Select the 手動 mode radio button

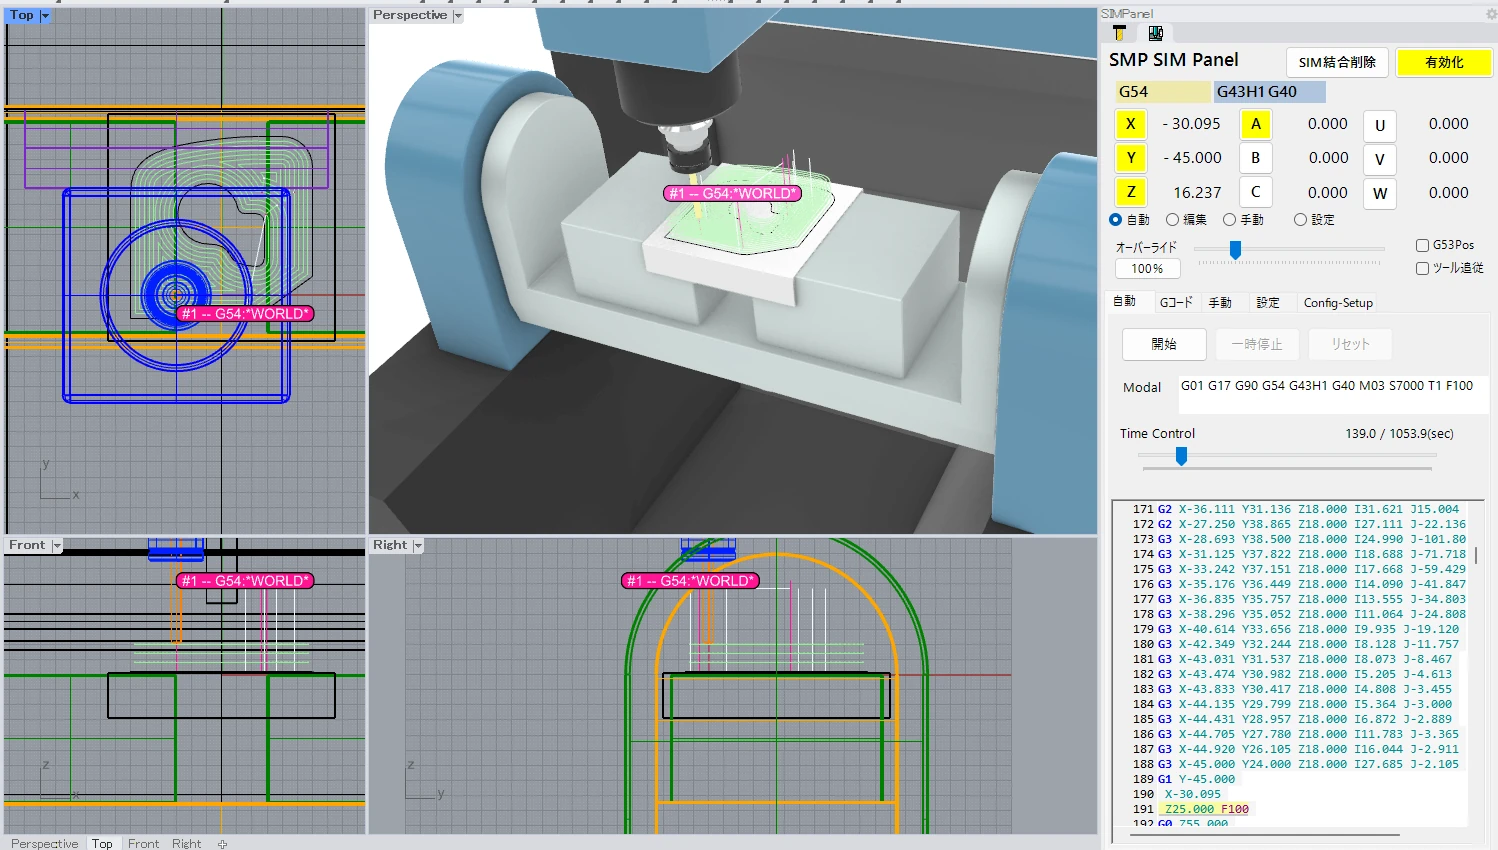(1229, 220)
